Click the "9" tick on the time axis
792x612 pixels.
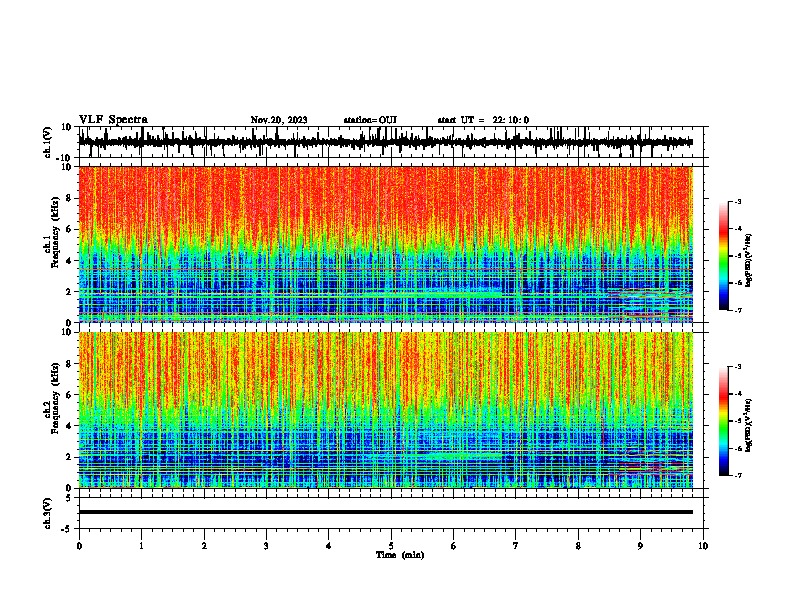[640, 546]
